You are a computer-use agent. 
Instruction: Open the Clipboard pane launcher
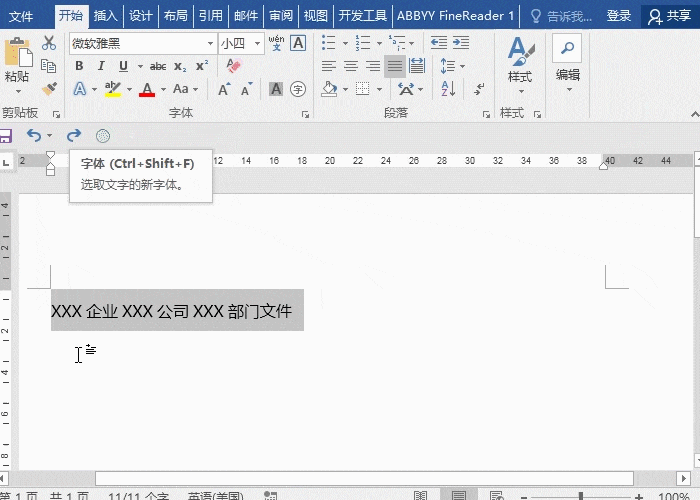(56, 115)
